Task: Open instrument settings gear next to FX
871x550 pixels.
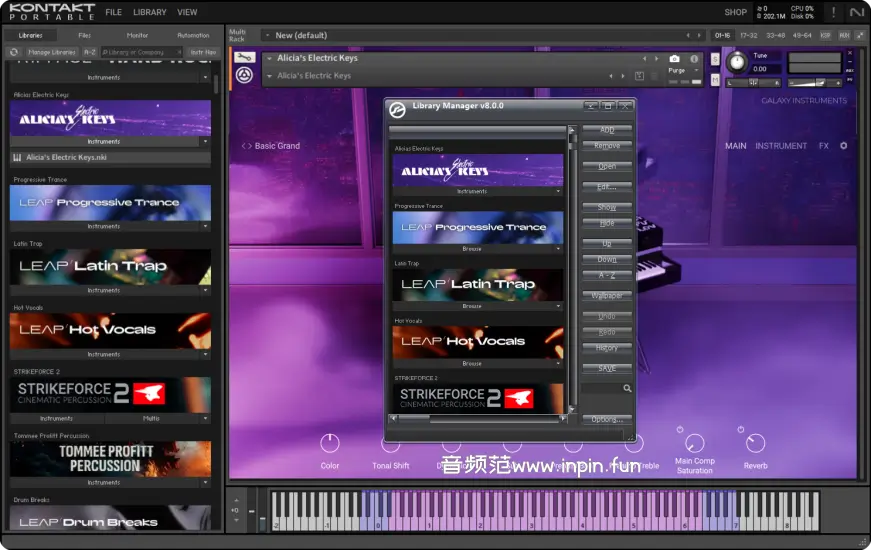Action: point(843,146)
